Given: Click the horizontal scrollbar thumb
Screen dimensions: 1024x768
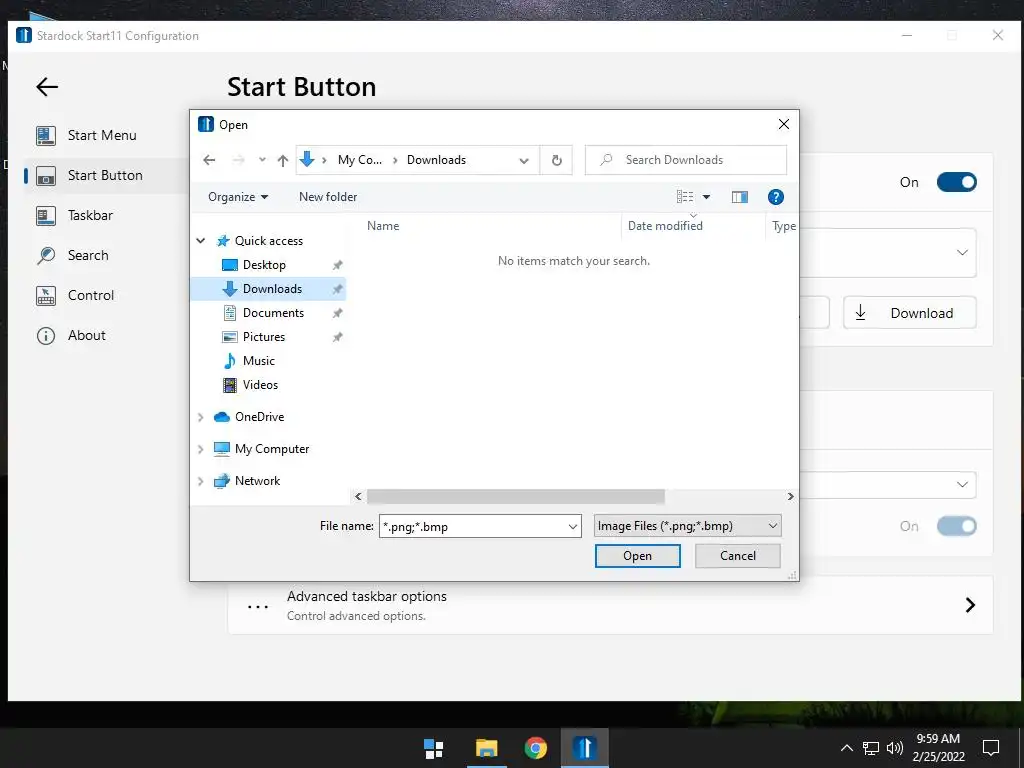Looking at the screenshot, I should coord(515,497).
